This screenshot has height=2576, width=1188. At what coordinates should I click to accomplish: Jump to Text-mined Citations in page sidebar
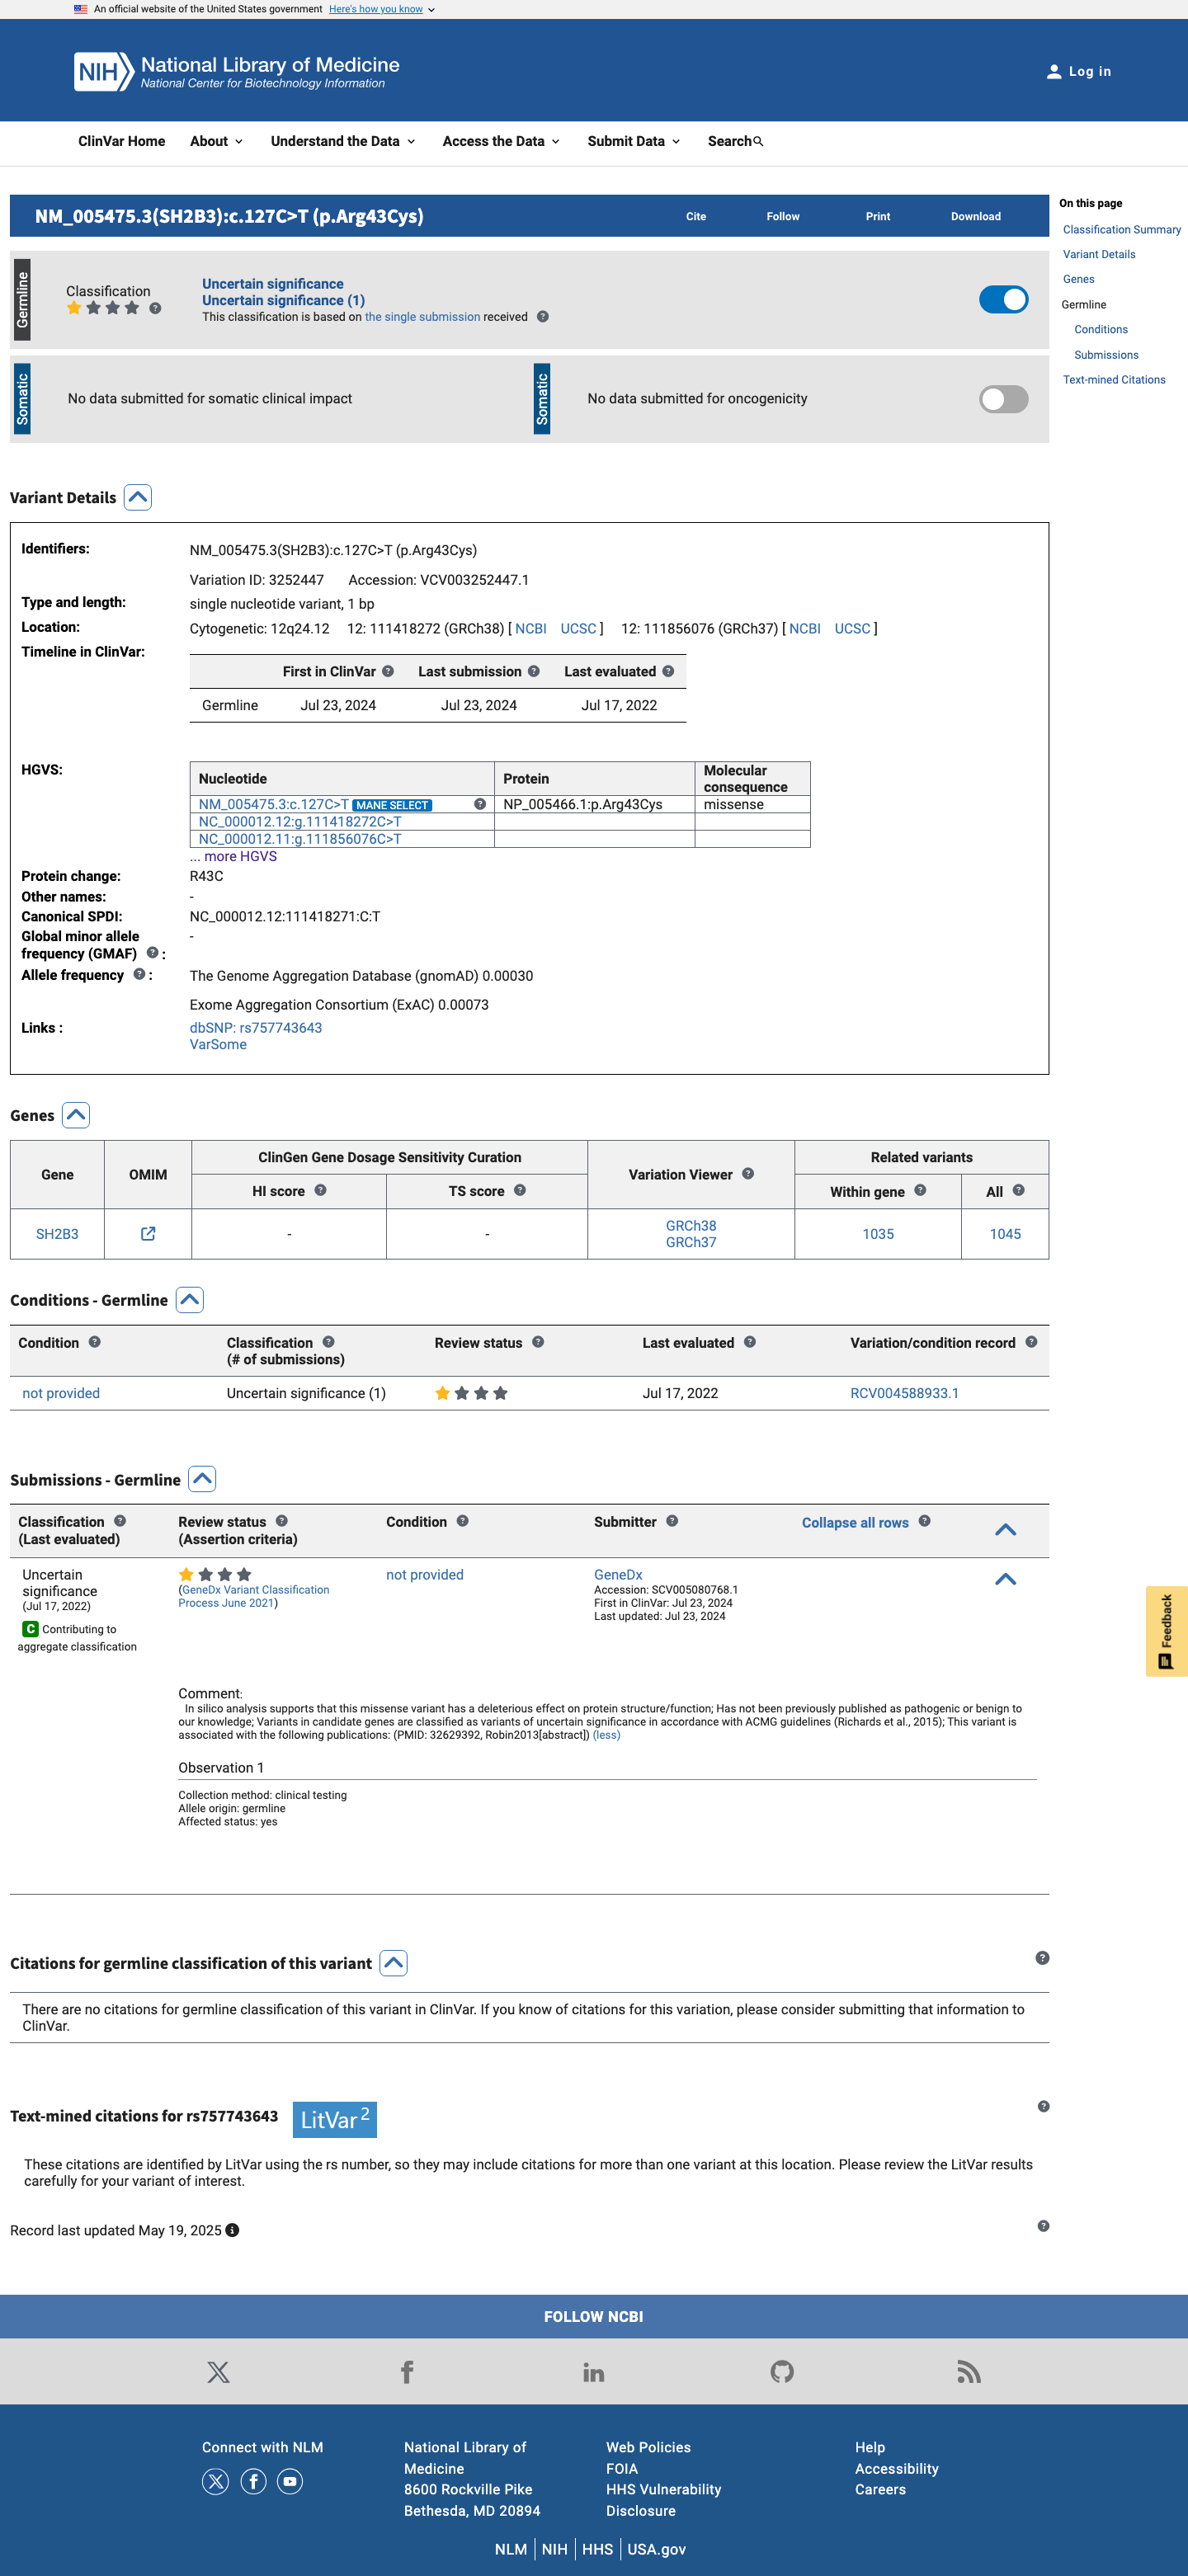point(1114,380)
